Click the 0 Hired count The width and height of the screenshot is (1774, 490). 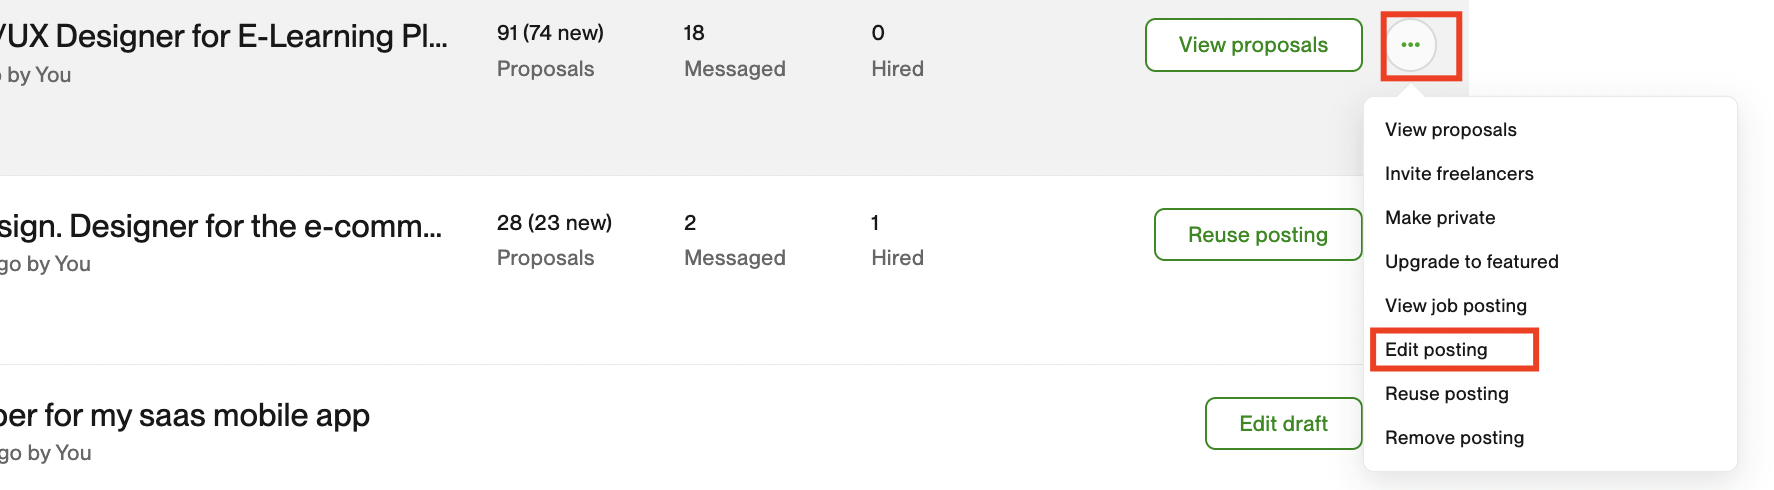(878, 33)
